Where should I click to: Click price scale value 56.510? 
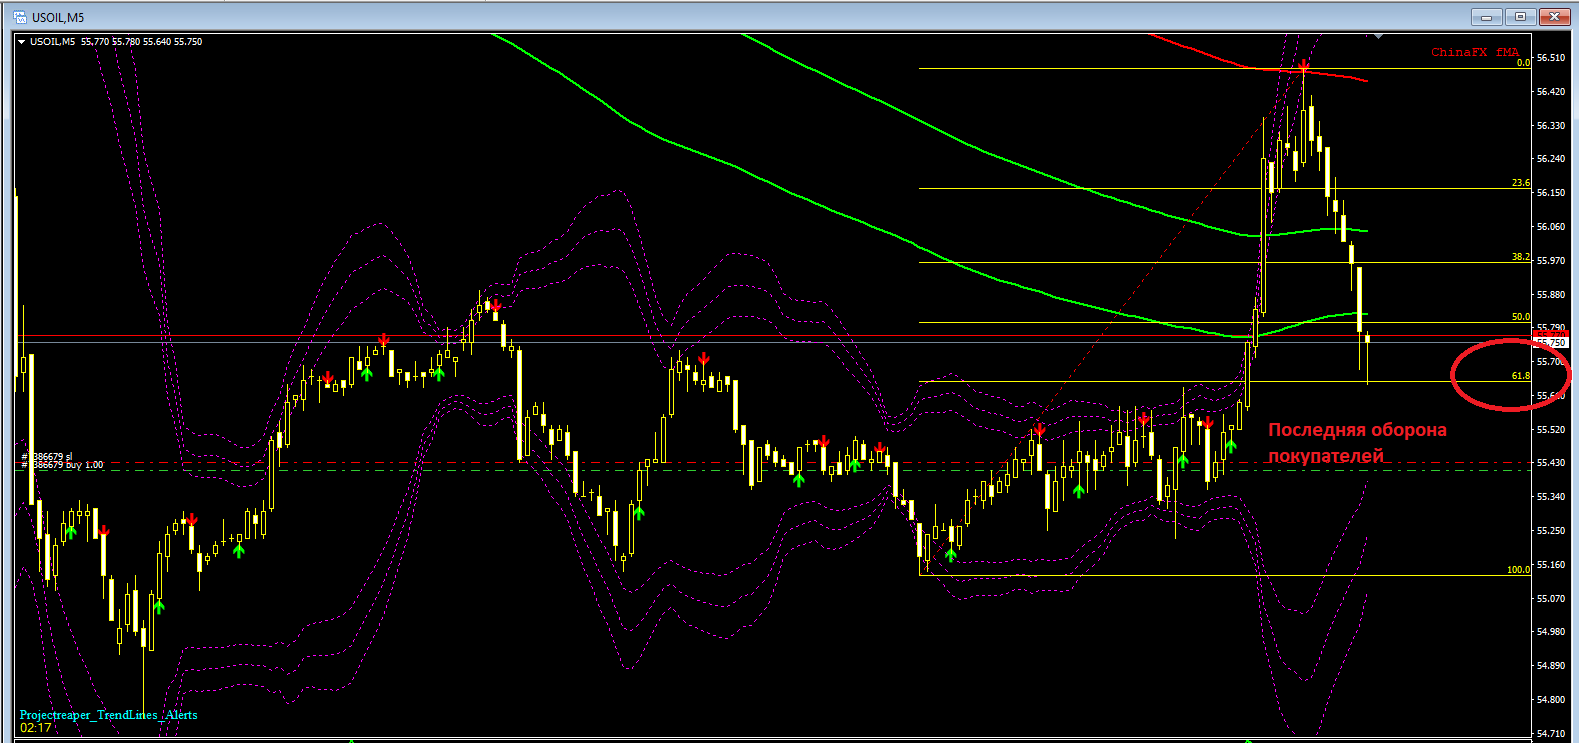(1551, 58)
